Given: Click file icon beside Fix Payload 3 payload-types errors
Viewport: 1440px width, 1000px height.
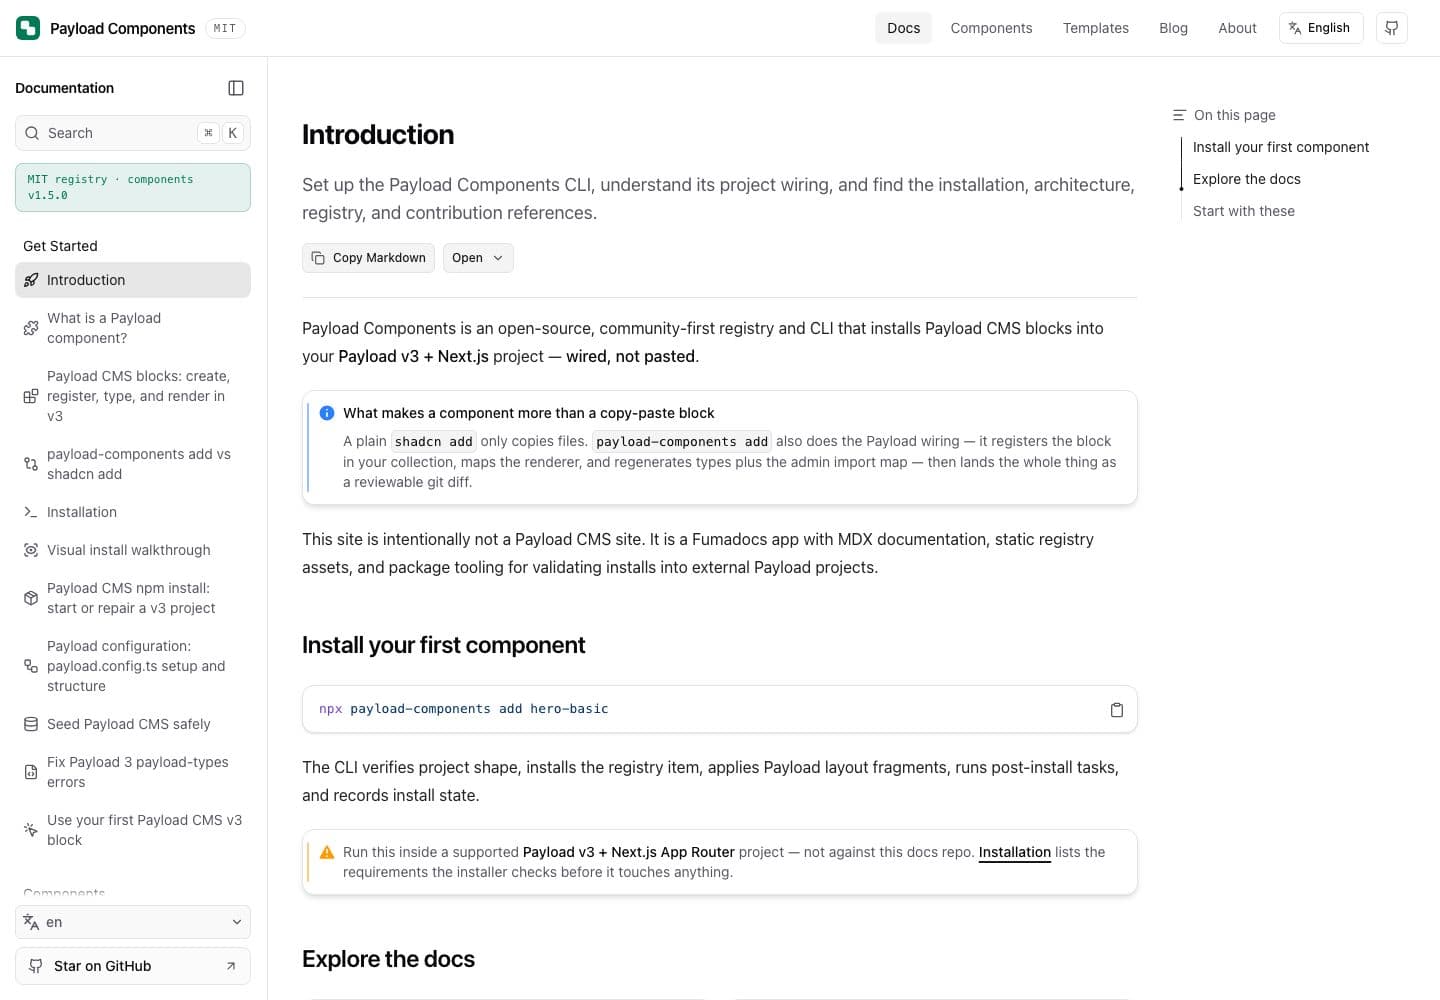Looking at the screenshot, I should click(31, 772).
